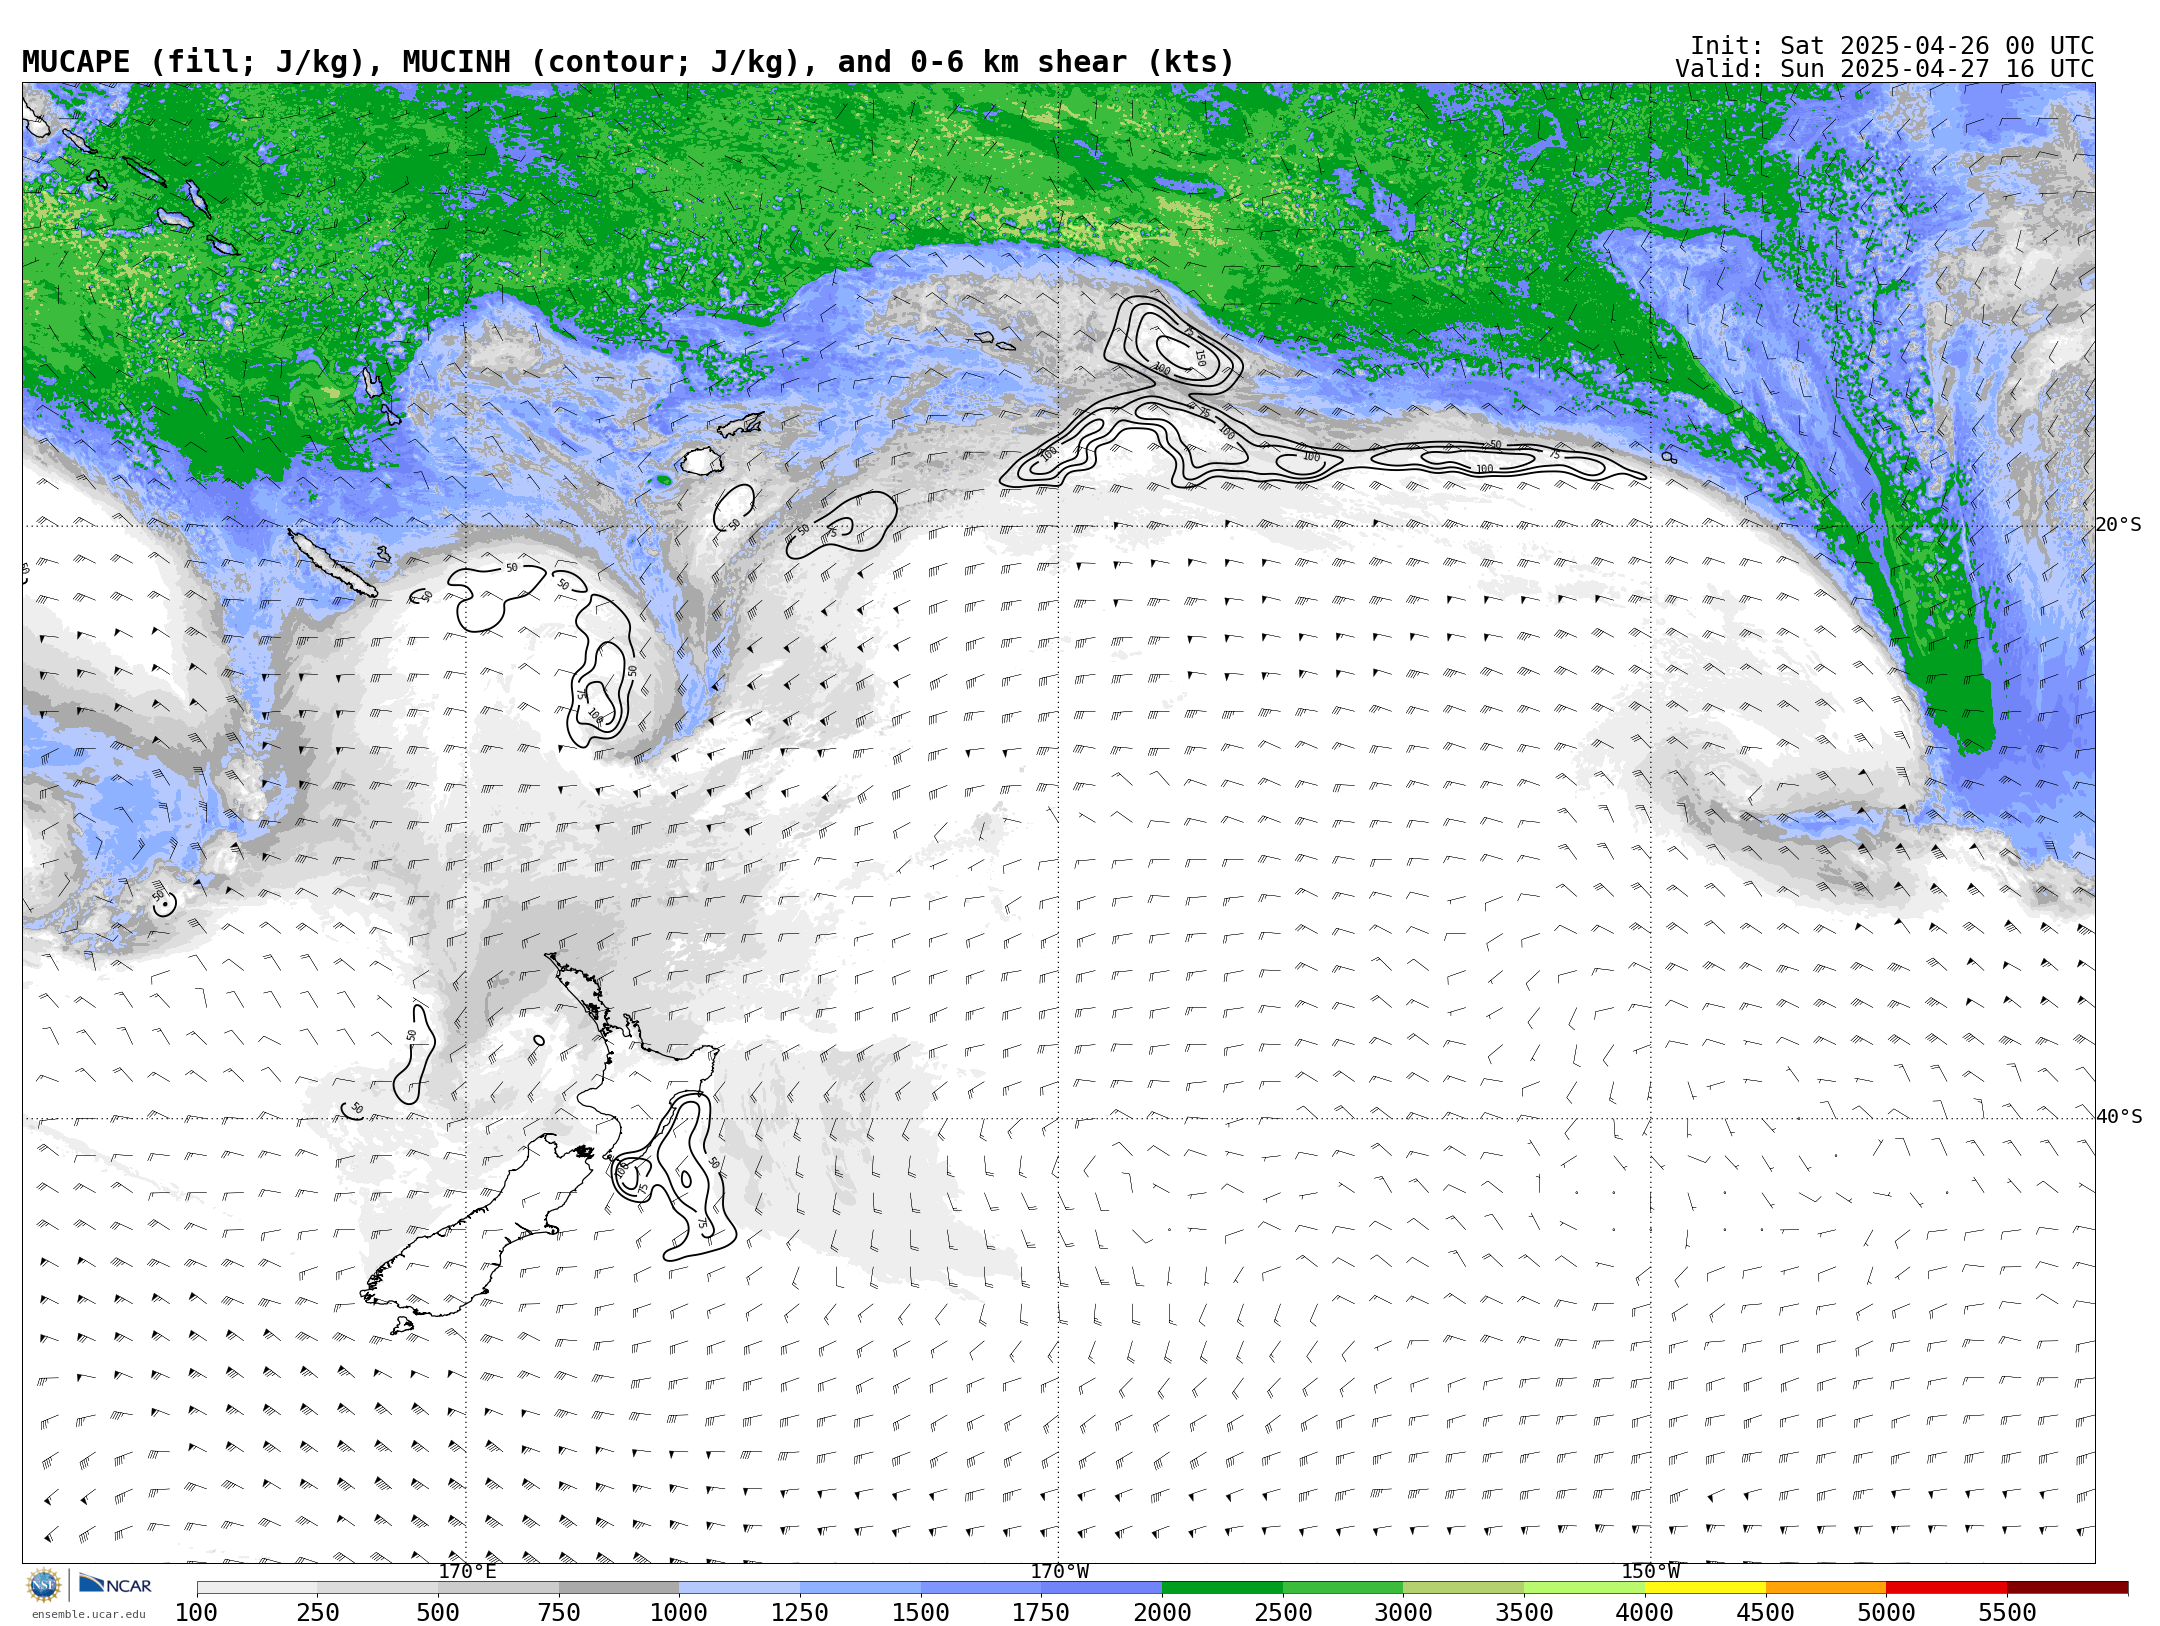Pick the lightest gray 100-250 colorbar swatch
2160x1626 pixels.
(x=257, y=1587)
